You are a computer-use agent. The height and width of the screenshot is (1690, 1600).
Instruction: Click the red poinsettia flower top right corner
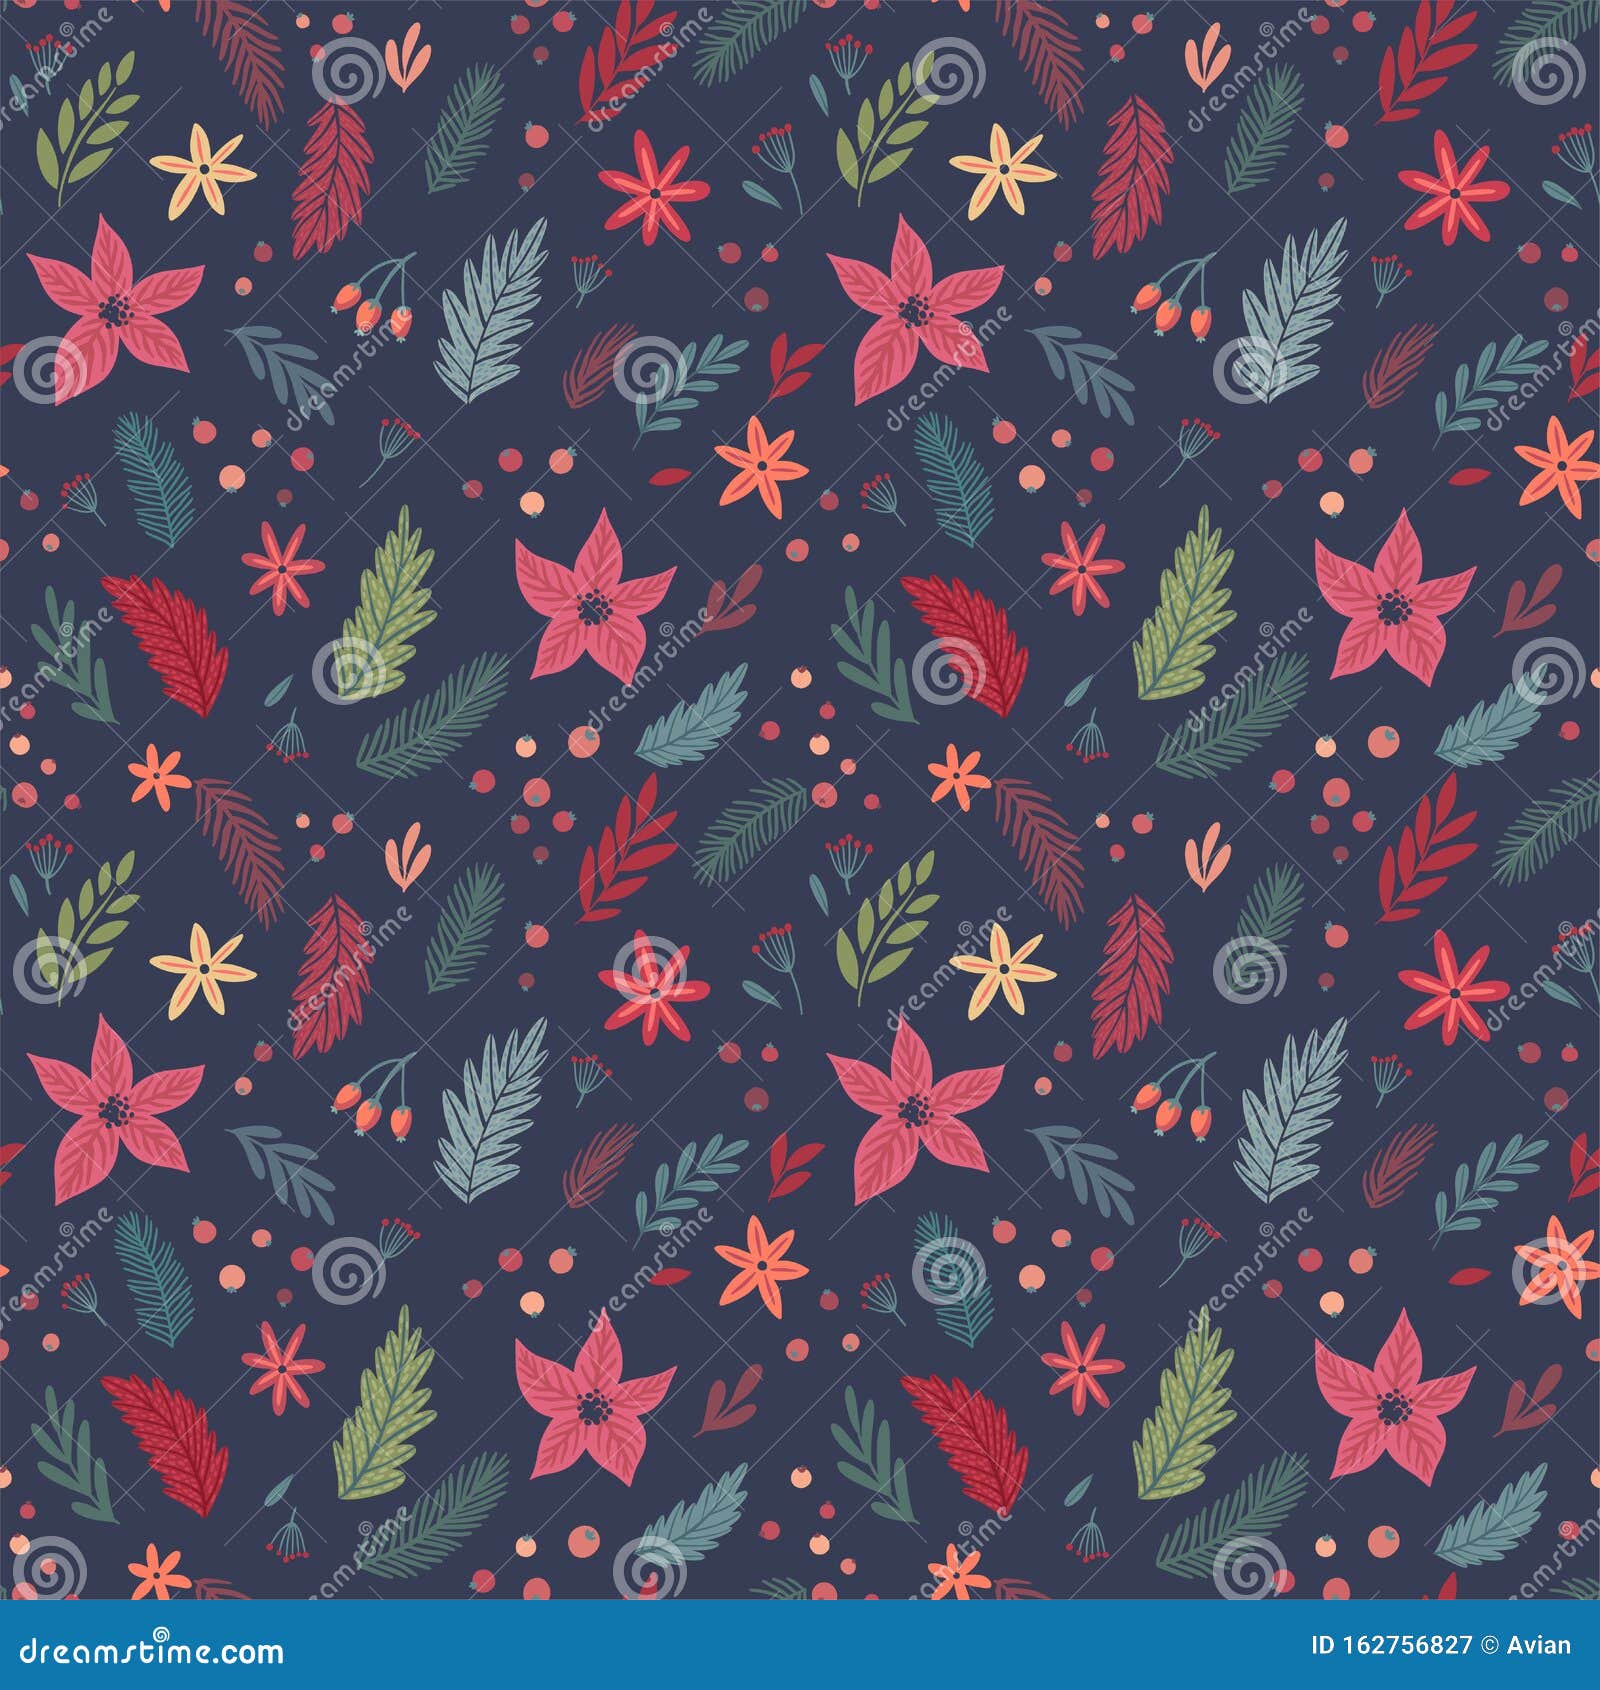(1452, 195)
